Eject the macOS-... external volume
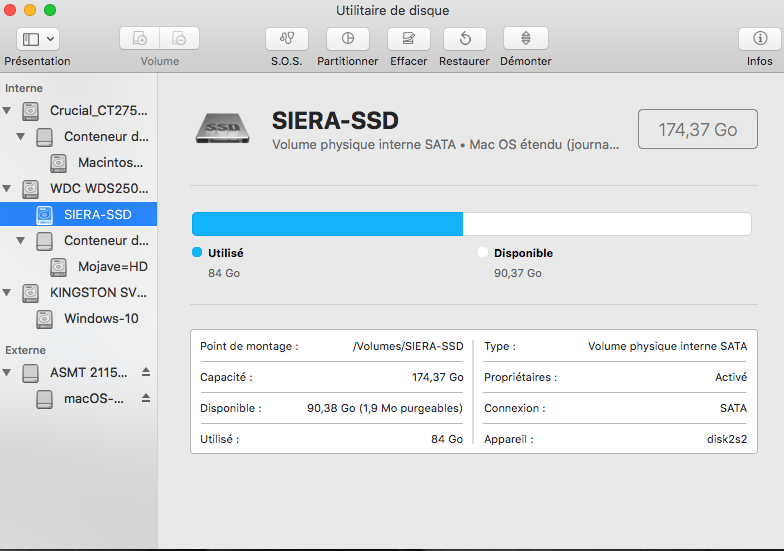Image resolution: width=784 pixels, height=551 pixels. point(146,398)
